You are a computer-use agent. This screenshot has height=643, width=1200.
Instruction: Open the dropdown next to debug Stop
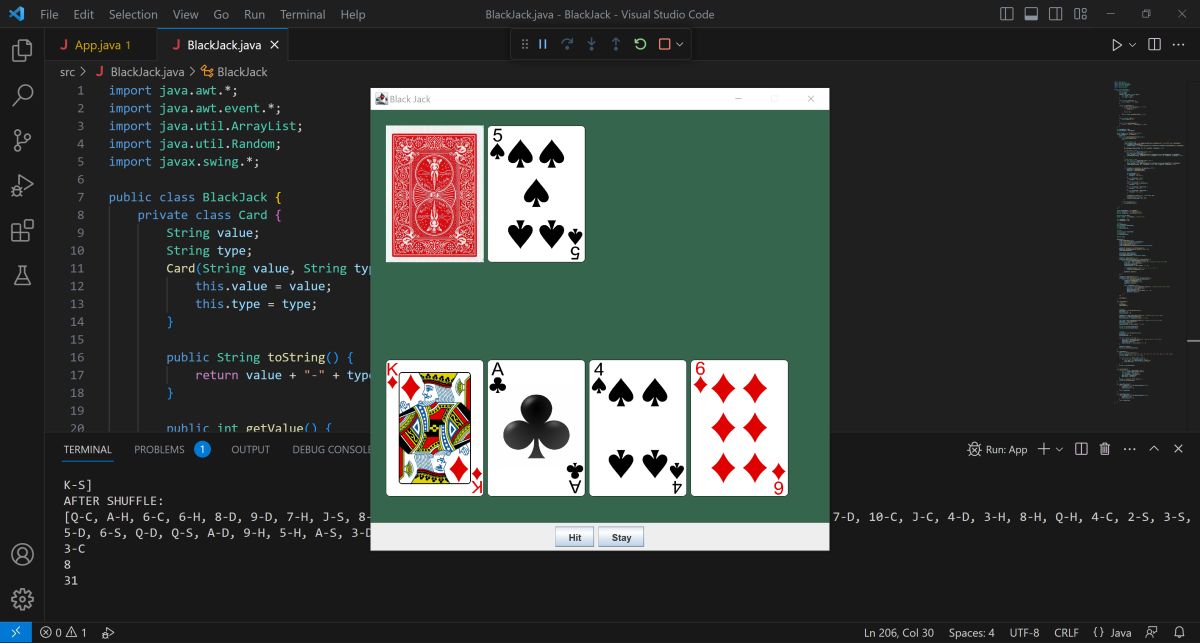pyautogui.click(x=680, y=44)
